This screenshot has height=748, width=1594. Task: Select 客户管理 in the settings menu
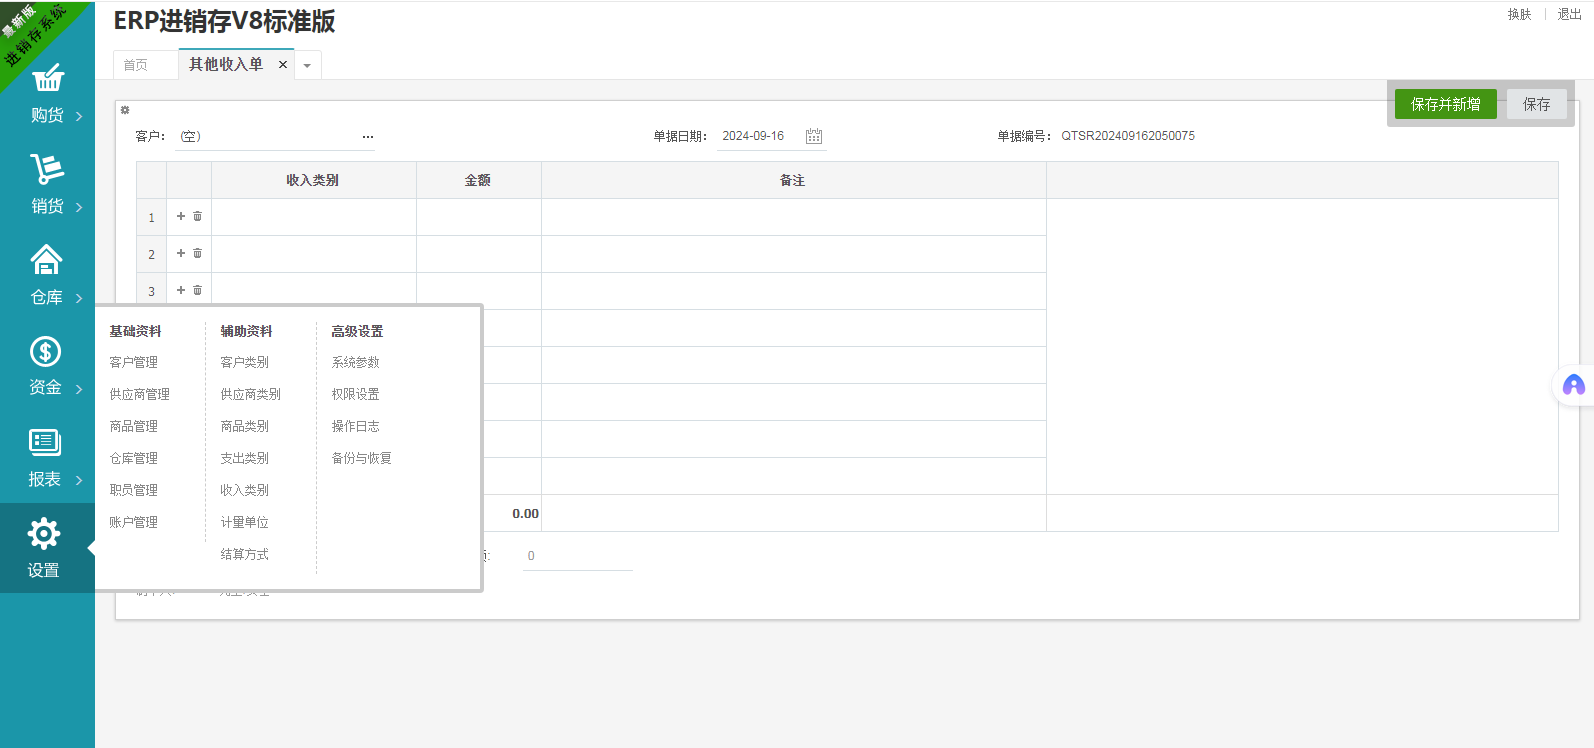point(134,362)
